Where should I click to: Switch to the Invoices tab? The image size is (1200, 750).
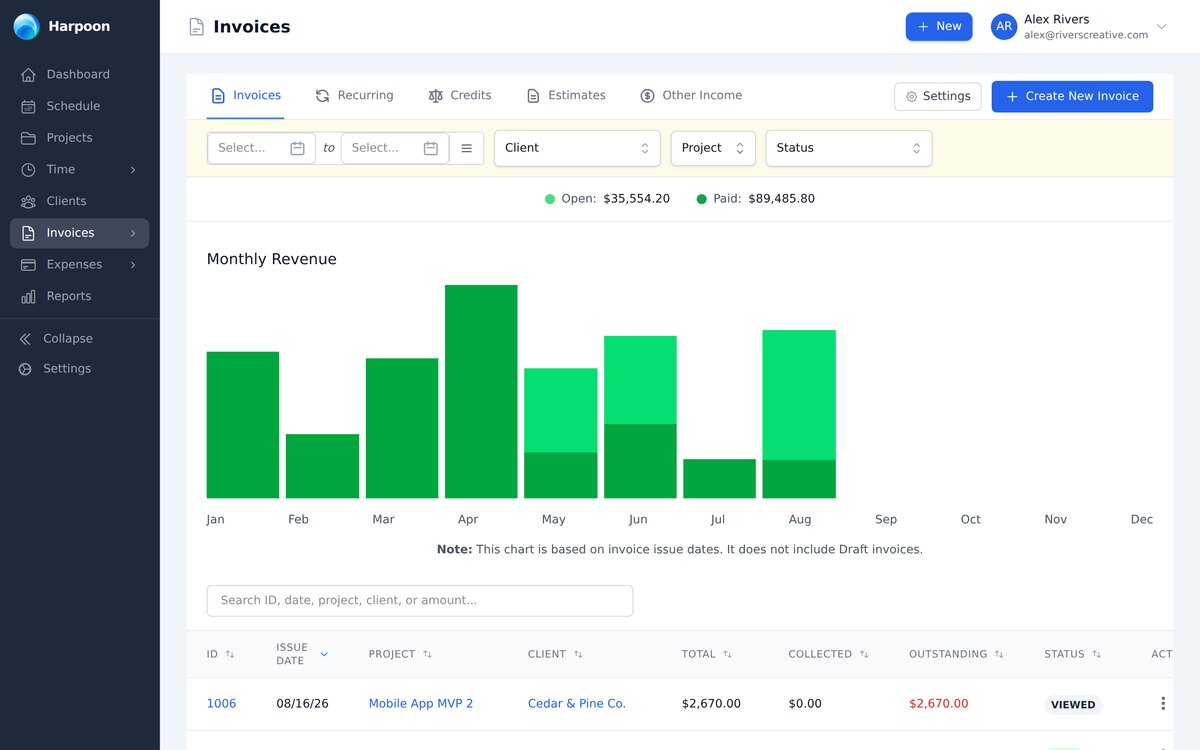(x=246, y=96)
